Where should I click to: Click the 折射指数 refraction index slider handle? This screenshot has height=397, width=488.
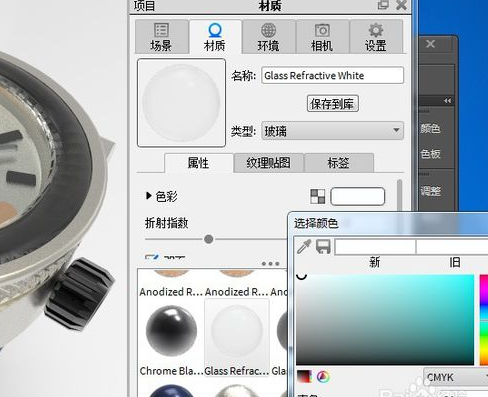coord(209,239)
